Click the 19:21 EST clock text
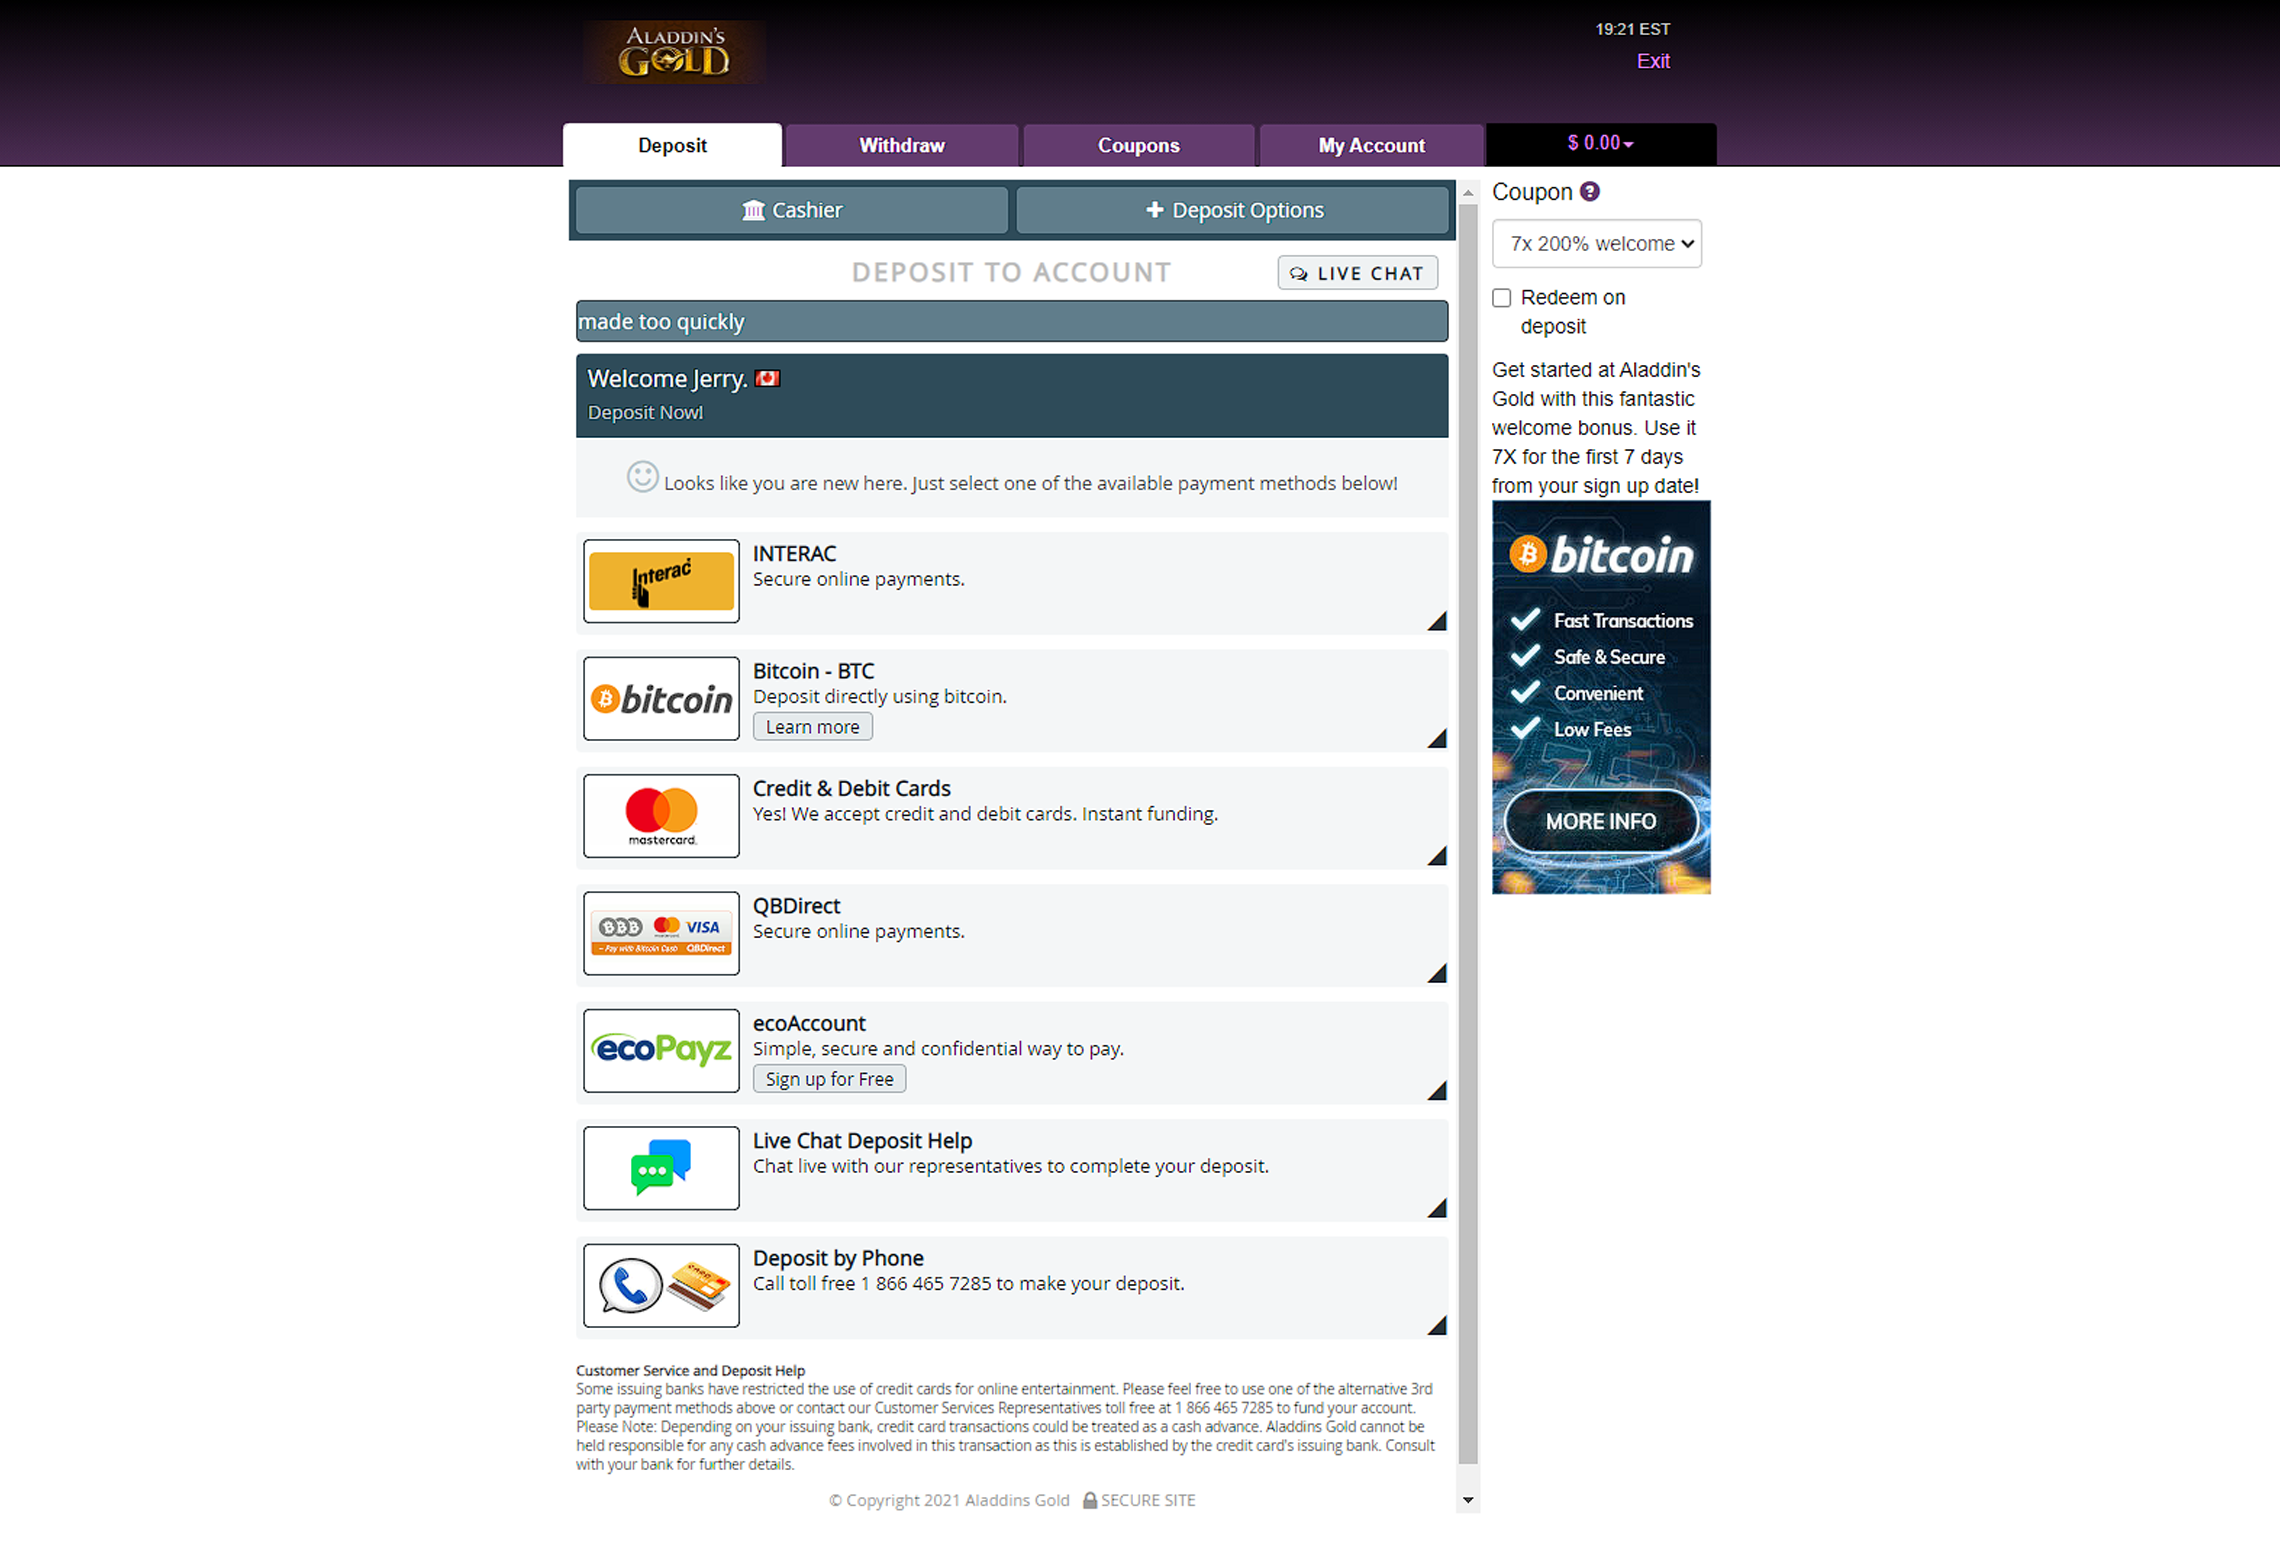 pyautogui.click(x=1632, y=29)
